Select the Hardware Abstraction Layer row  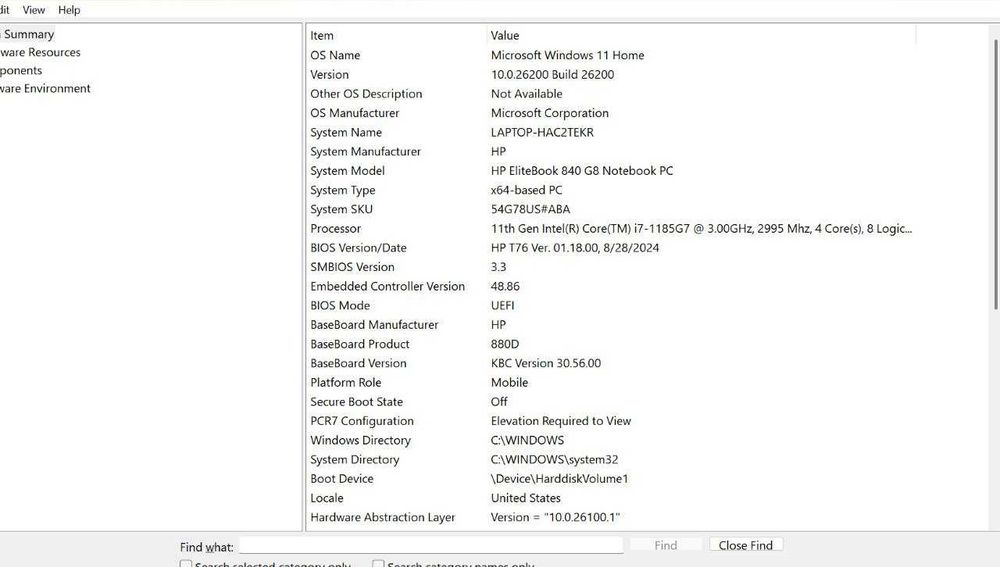click(611, 517)
